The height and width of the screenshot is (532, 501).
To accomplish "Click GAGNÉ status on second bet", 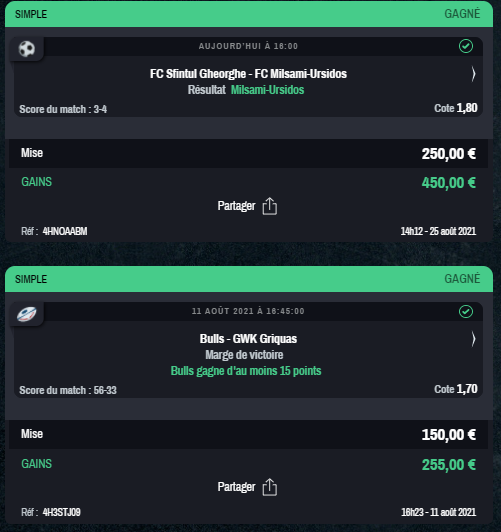I will 462,279.
